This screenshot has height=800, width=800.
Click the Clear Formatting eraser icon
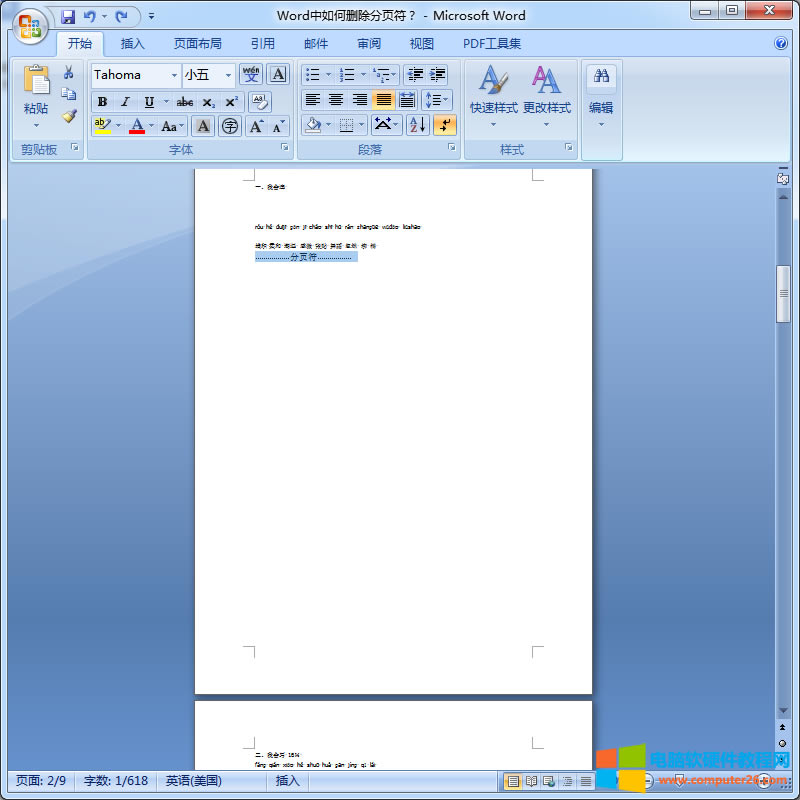pos(260,101)
